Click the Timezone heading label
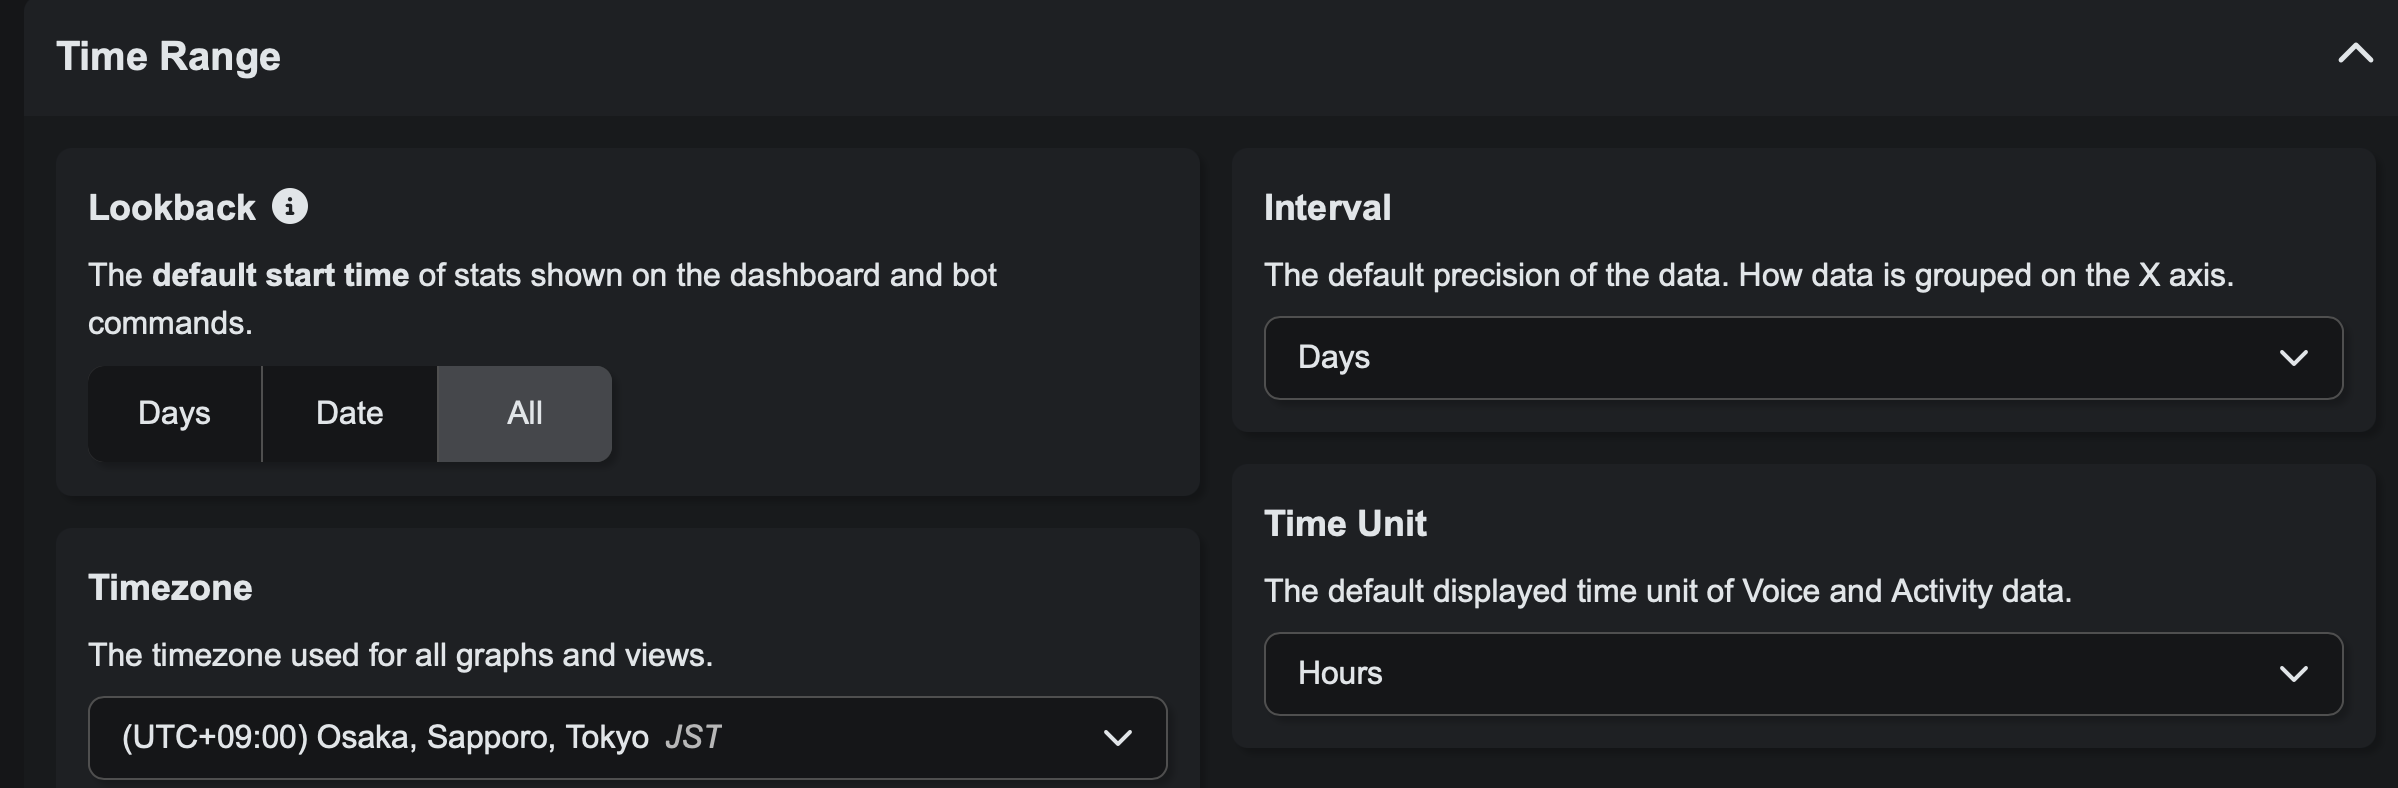 coord(170,588)
